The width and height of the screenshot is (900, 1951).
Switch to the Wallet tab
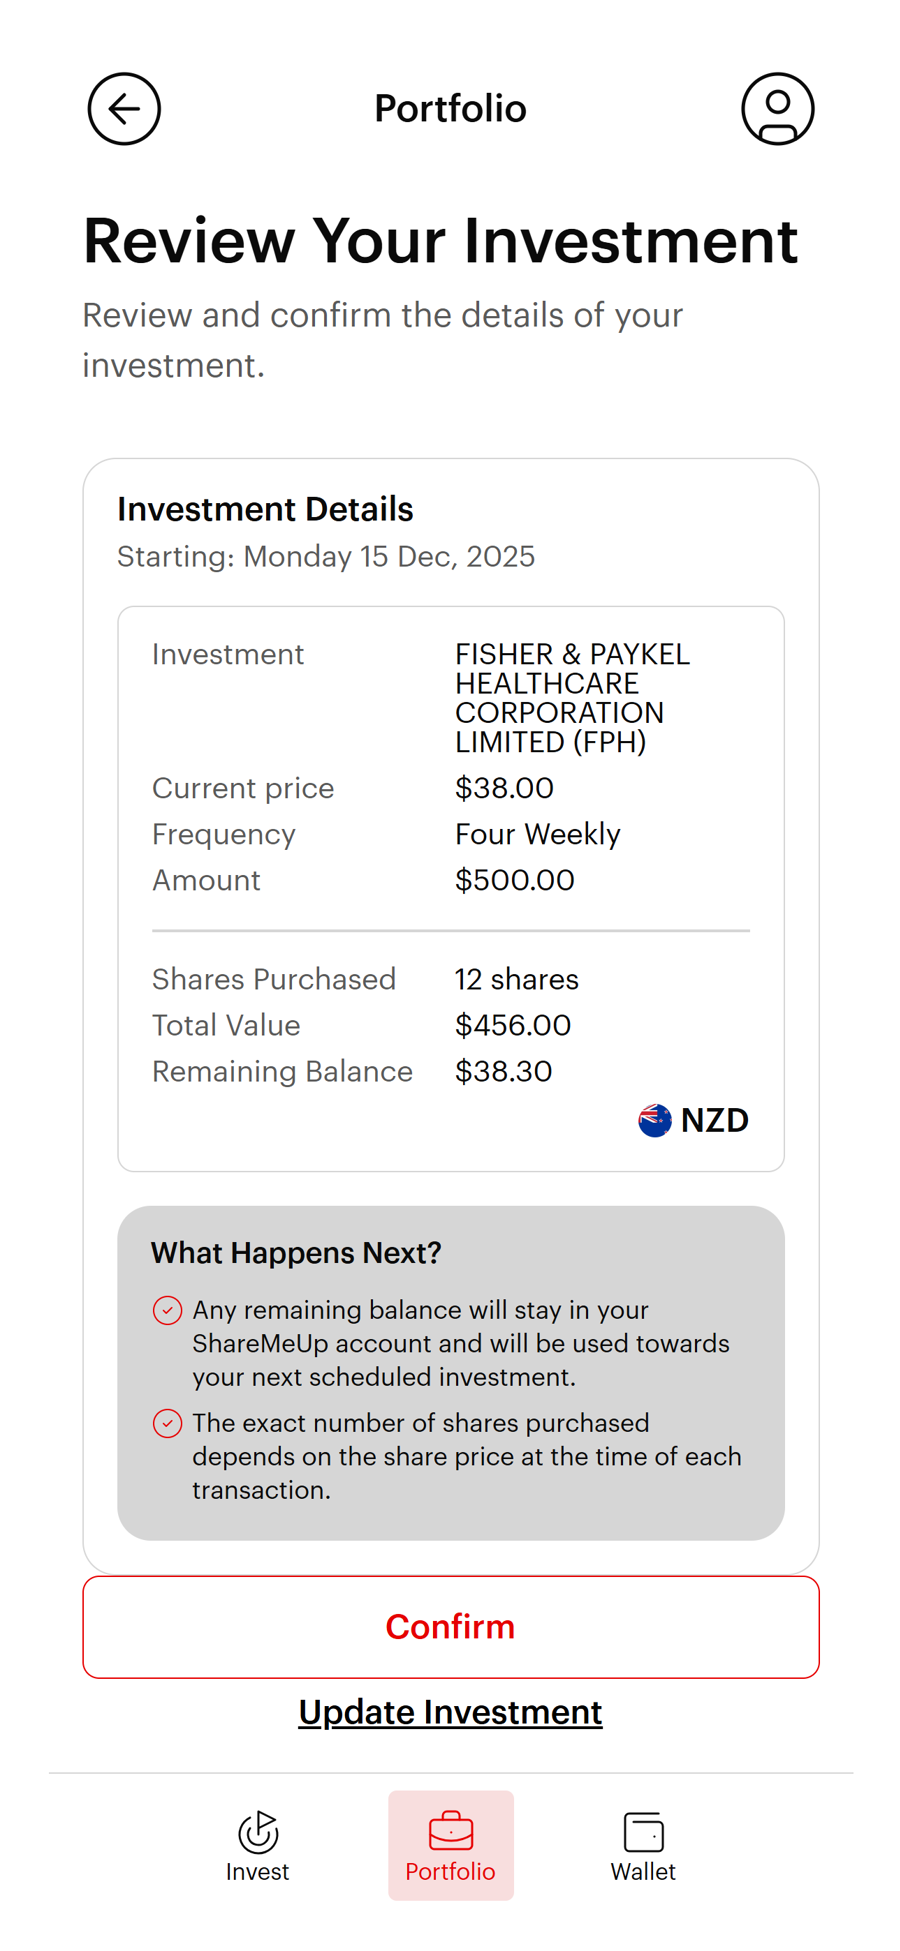coord(643,1846)
